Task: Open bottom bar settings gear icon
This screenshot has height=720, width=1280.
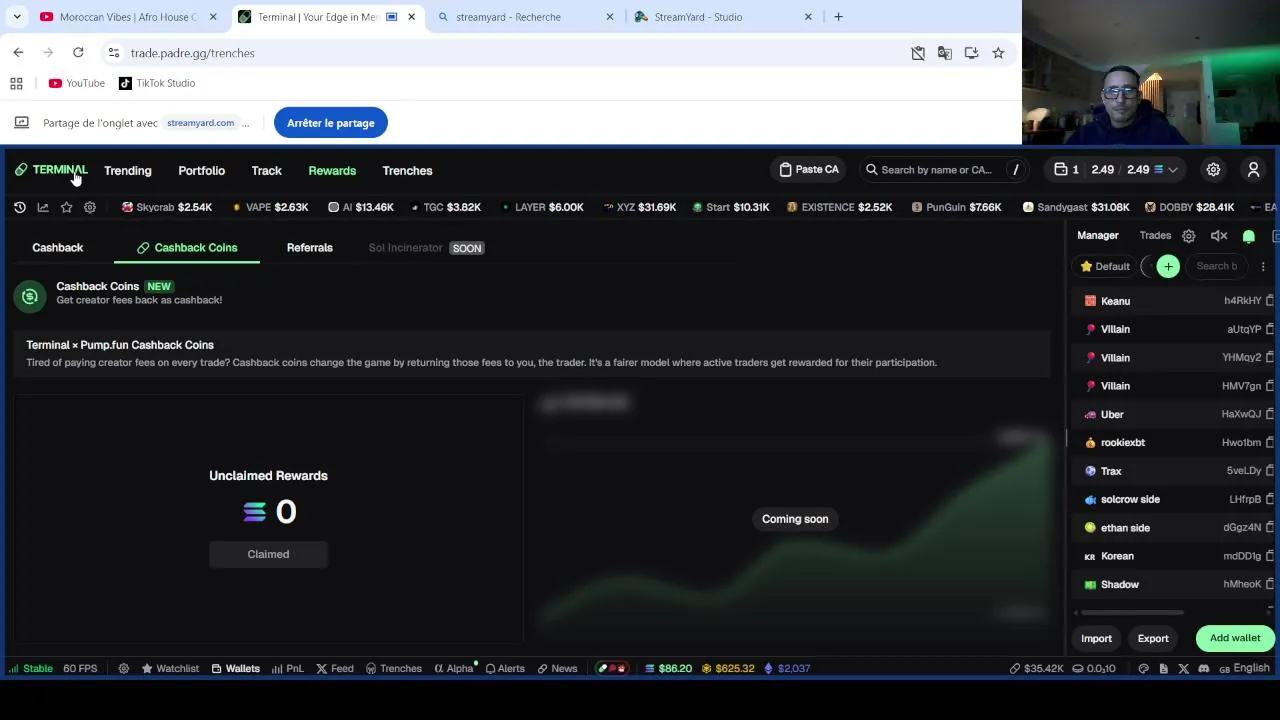Action: (124, 668)
